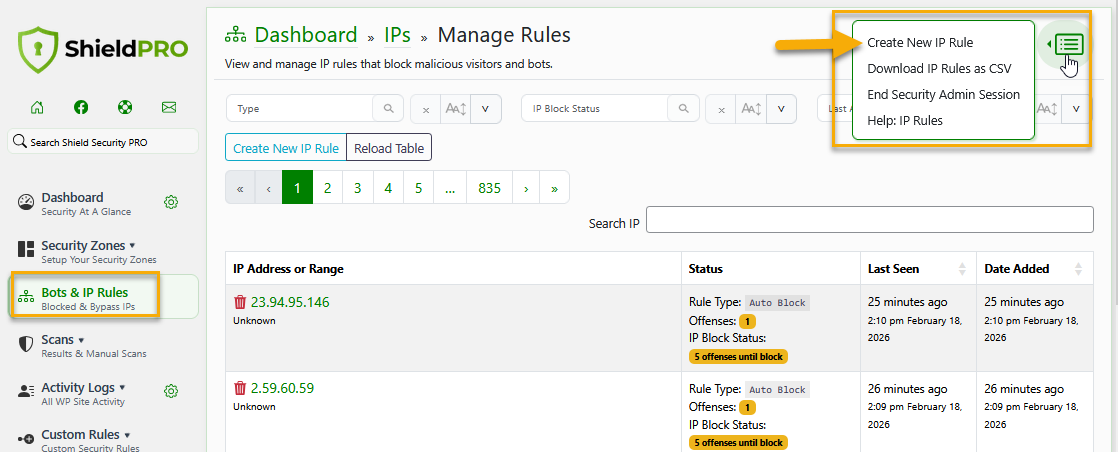Clear the IP Block Status filter with the x
The height and width of the screenshot is (452, 1118).
[721, 109]
